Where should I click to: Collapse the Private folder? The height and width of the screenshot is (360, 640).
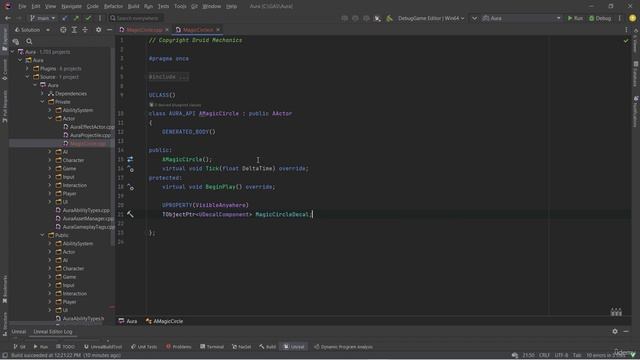[x=42, y=102]
